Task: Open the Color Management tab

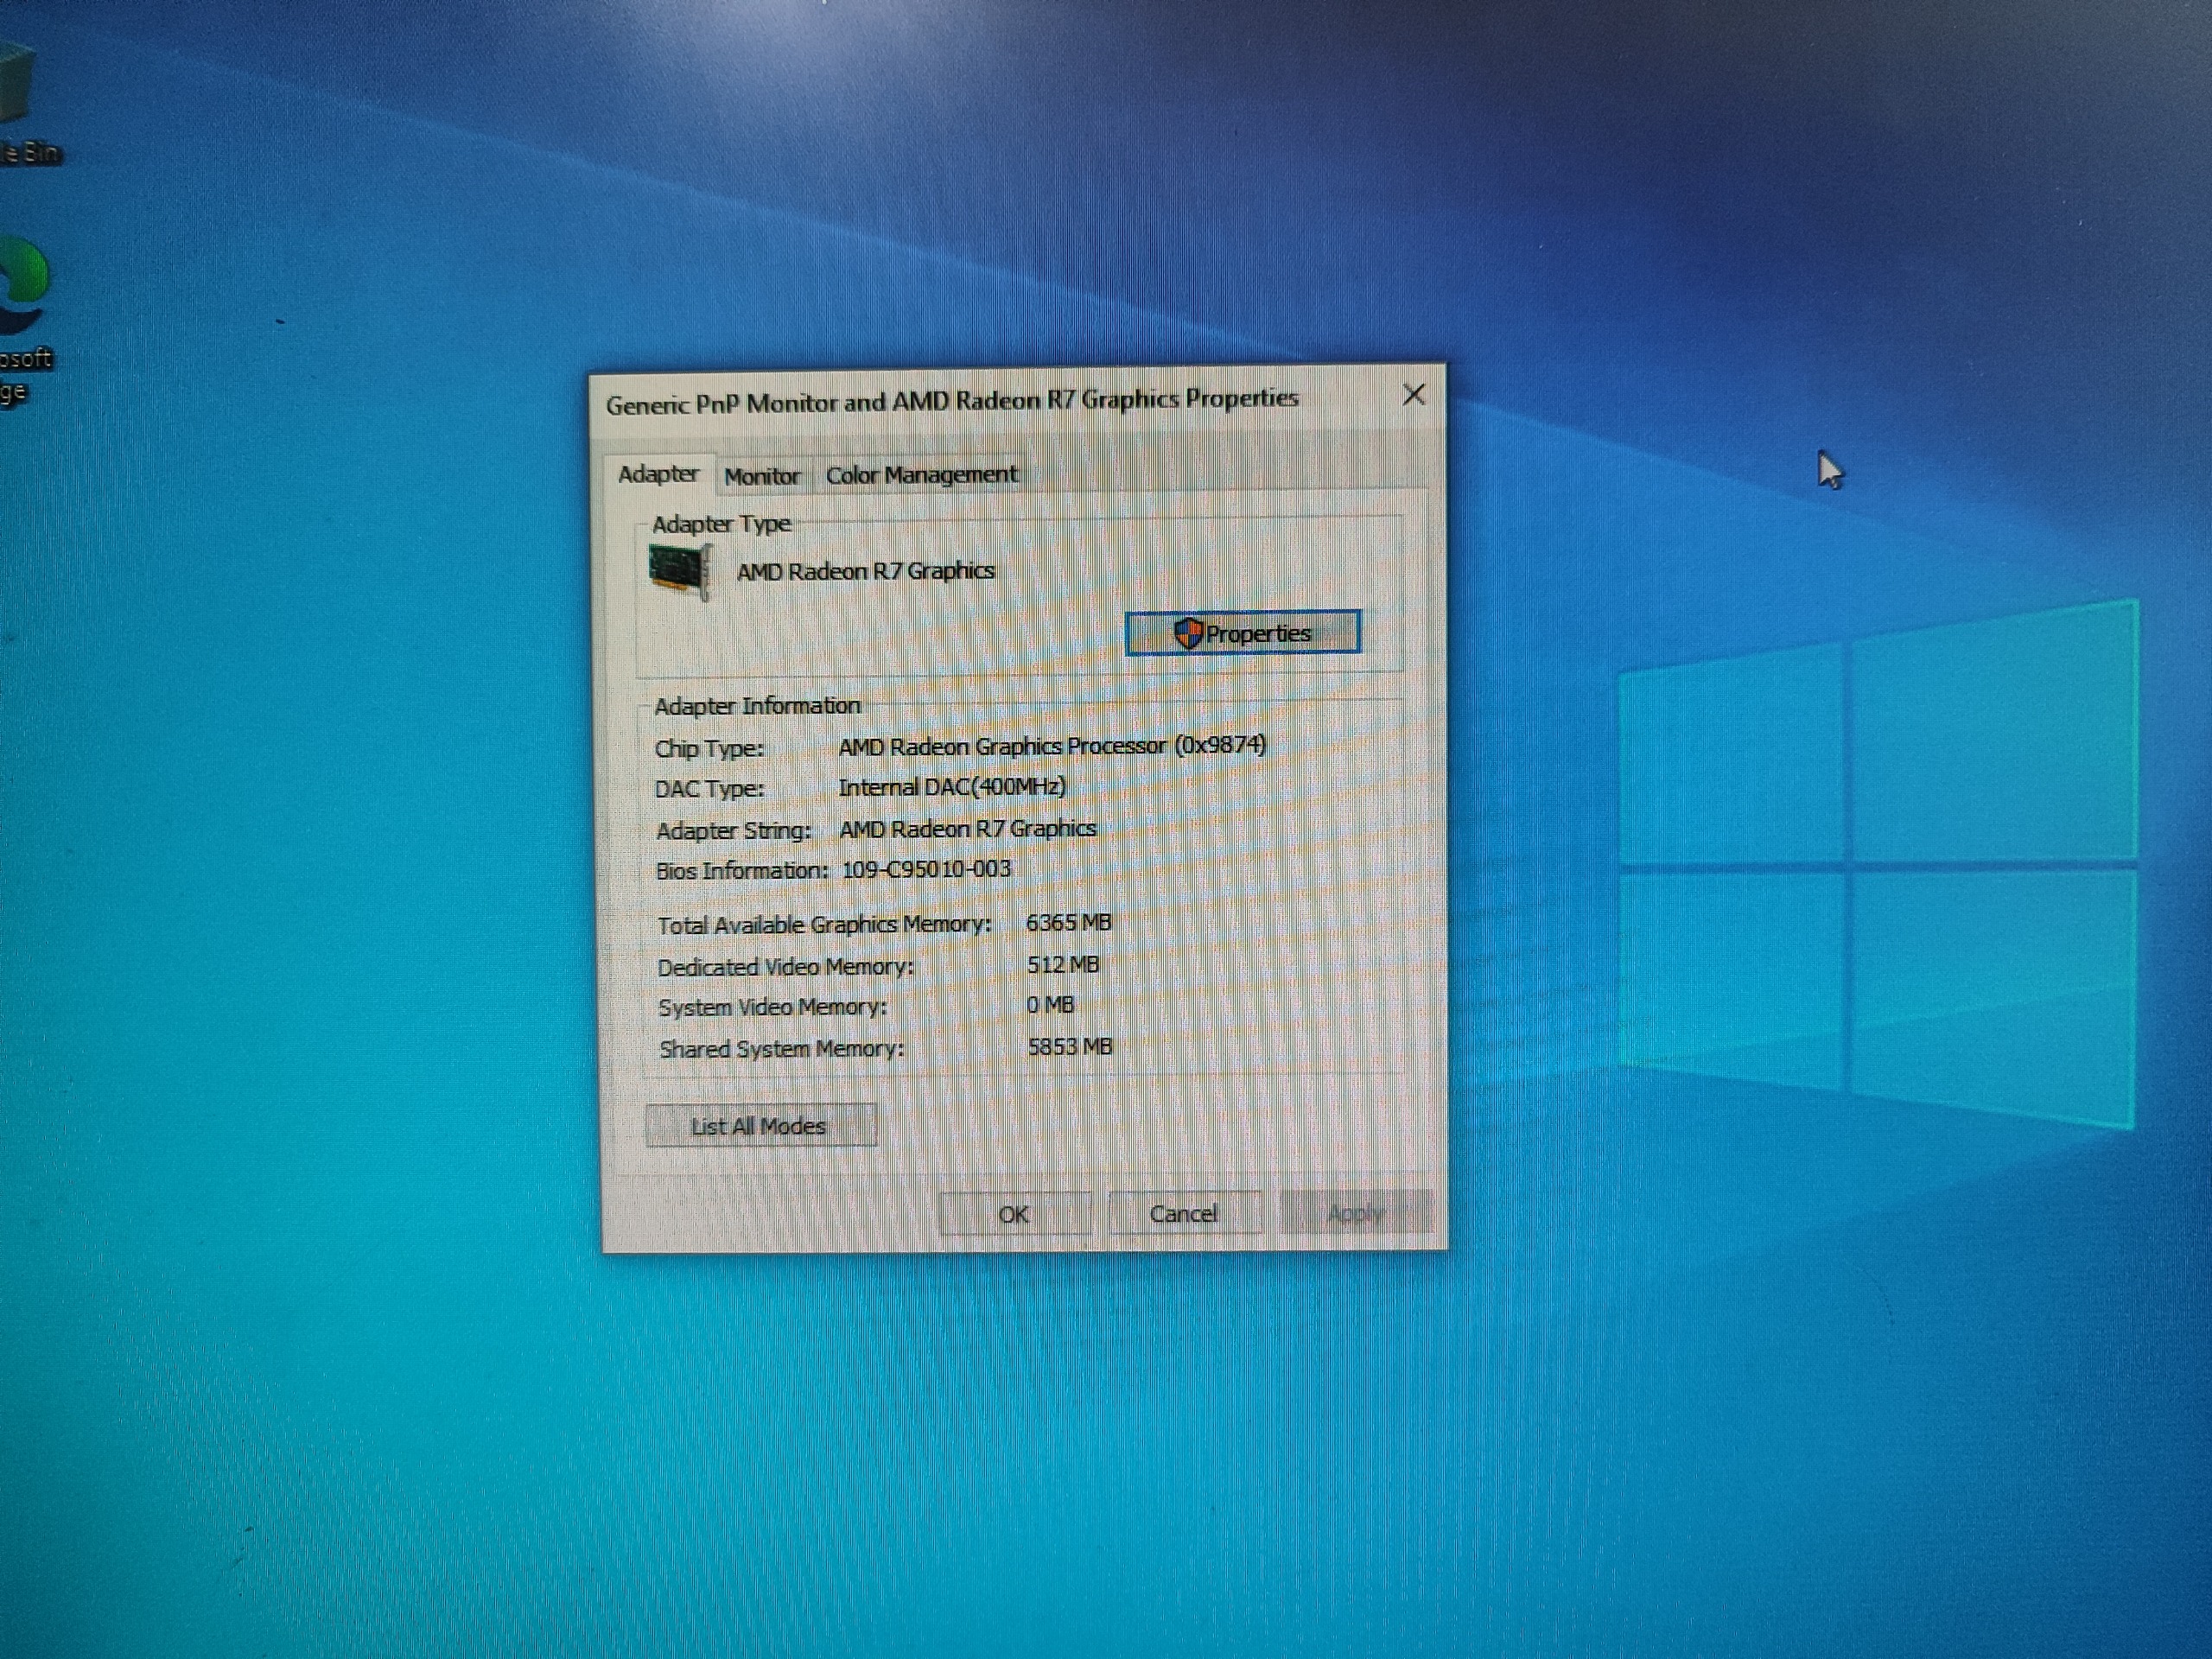Action: 921,475
